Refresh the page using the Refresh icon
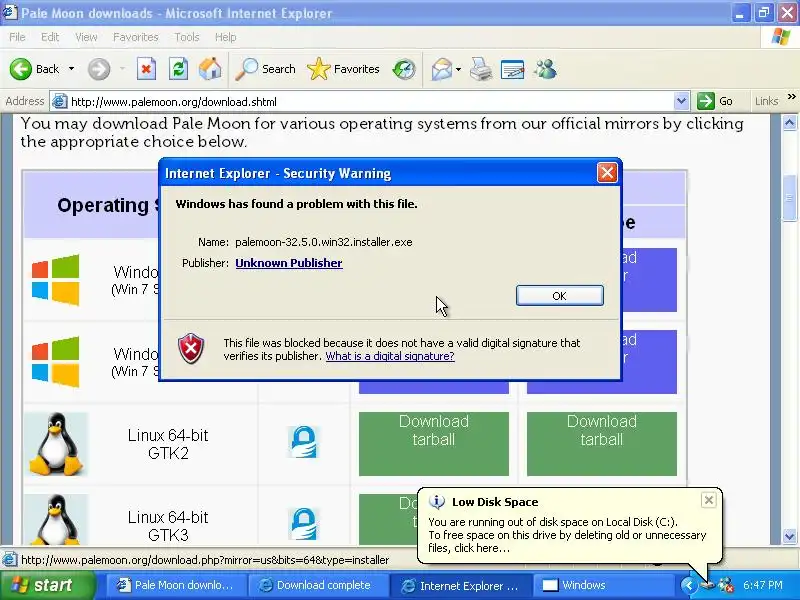Image resolution: width=800 pixels, height=600 pixels. [179, 69]
